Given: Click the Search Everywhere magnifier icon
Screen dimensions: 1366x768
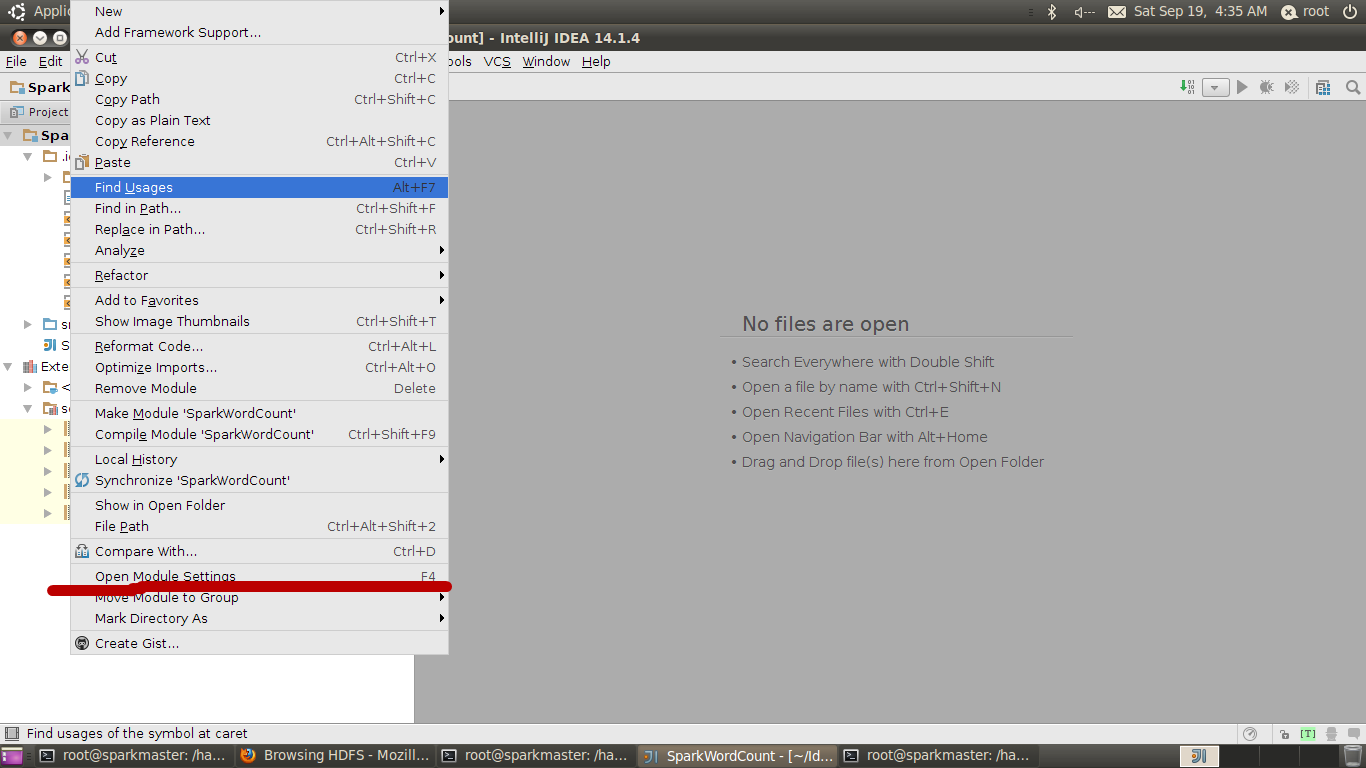Looking at the screenshot, I should [x=1353, y=87].
